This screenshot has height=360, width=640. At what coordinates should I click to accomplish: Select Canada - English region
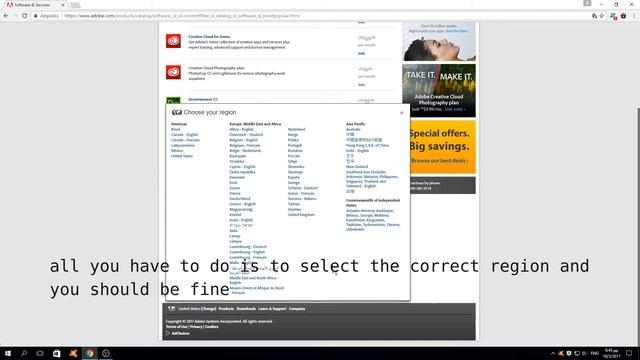(x=184, y=135)
